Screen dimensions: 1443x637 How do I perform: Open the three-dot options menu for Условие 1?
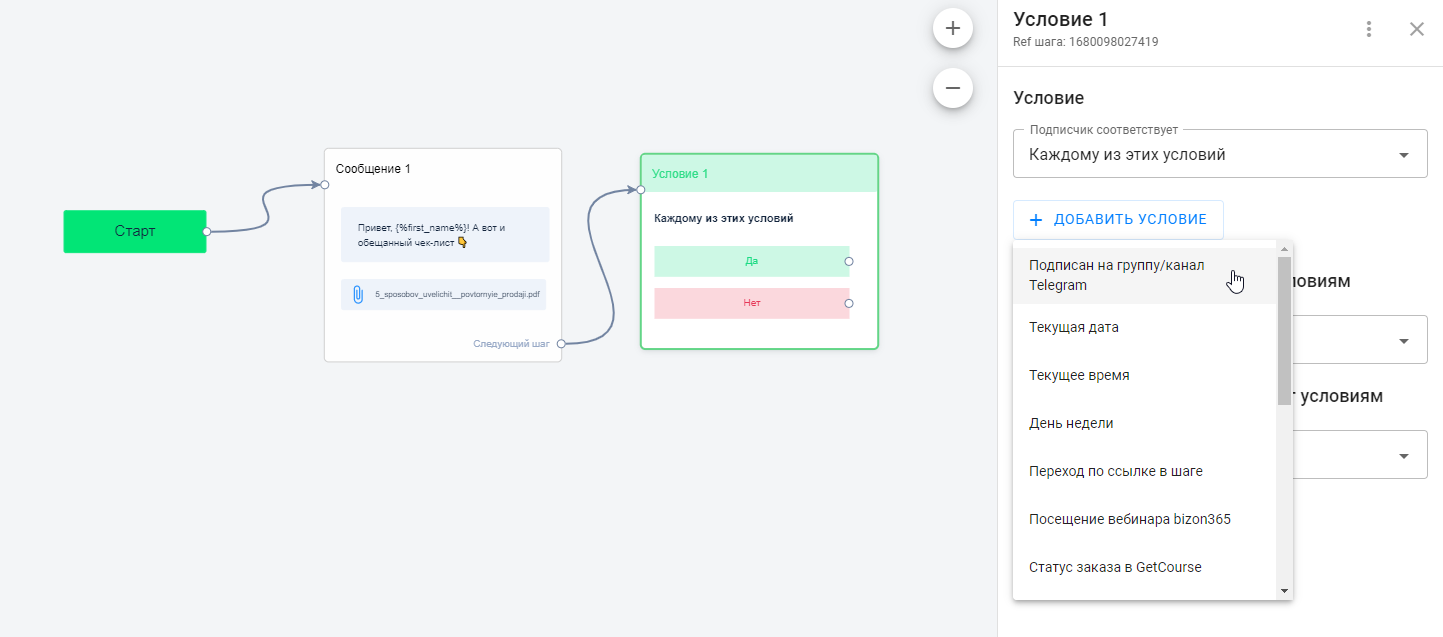click(x=1369, y=29)
